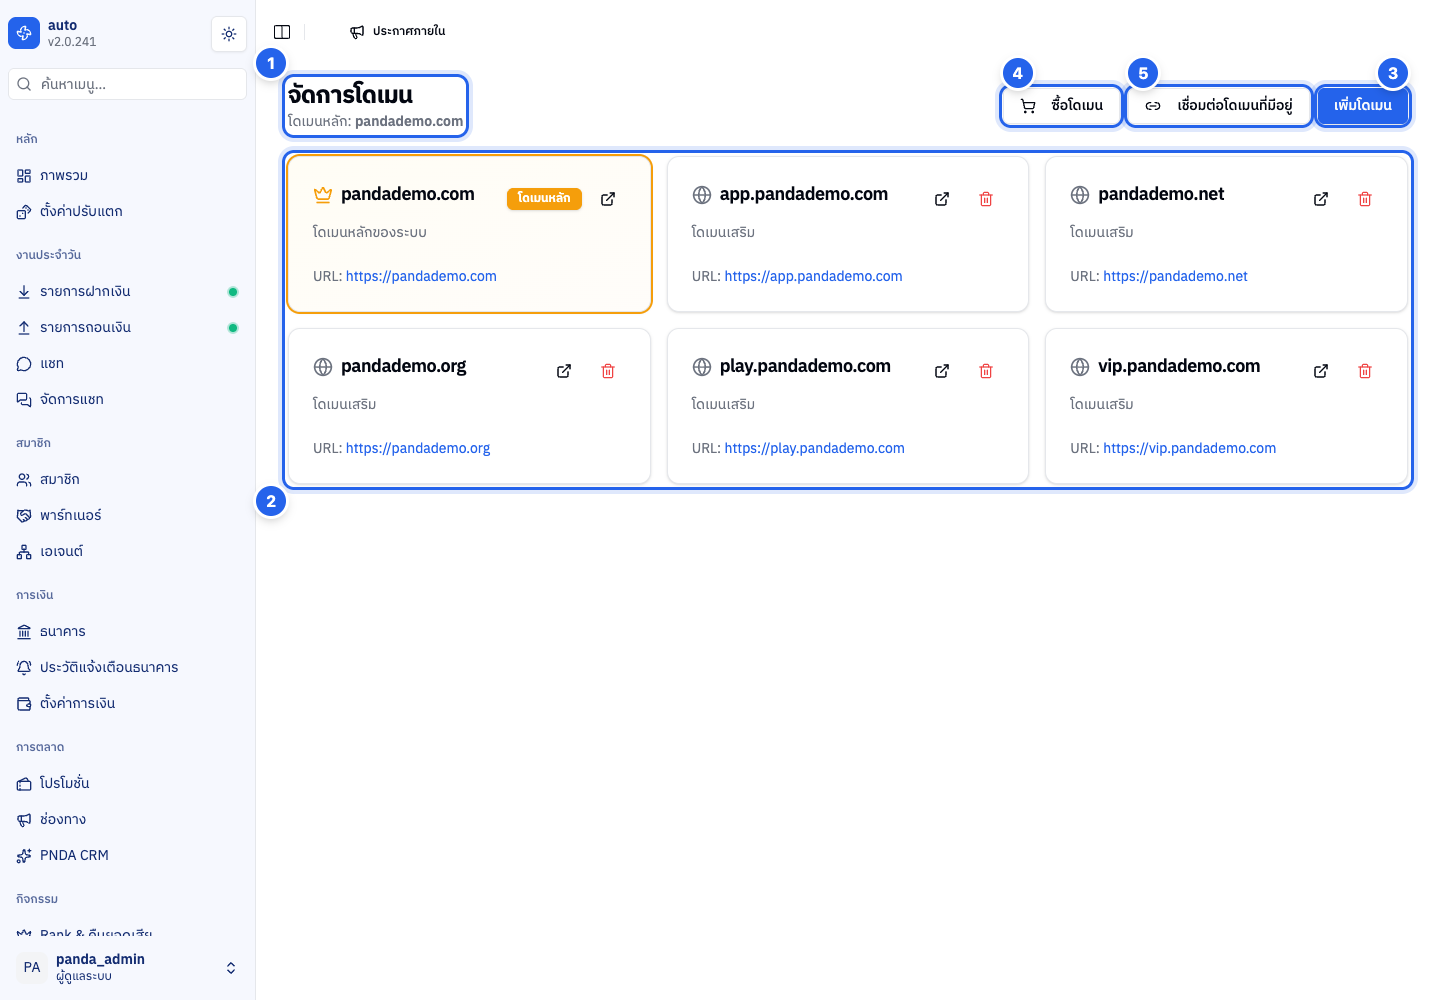The image size is (1440, 1000).
Task: Click ซื้อโดเมน cart button
Action: pos(1062,105)
